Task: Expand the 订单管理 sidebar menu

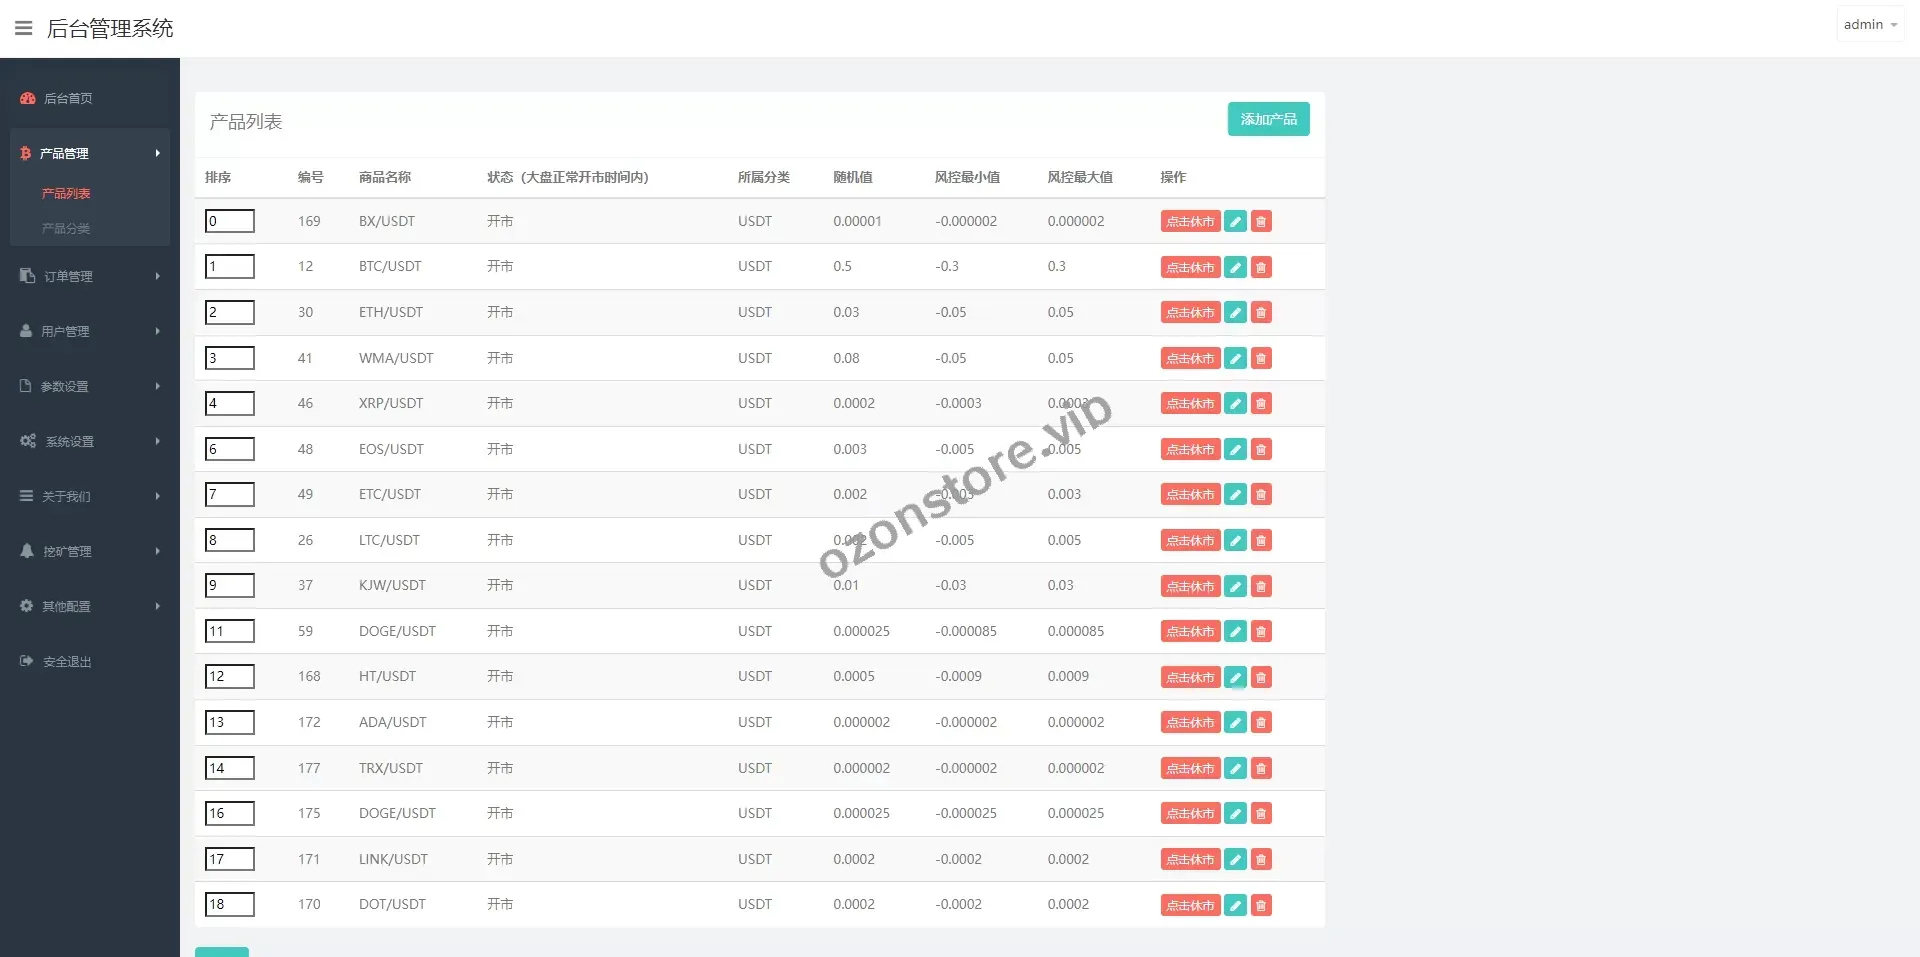Action: (89, 276)
